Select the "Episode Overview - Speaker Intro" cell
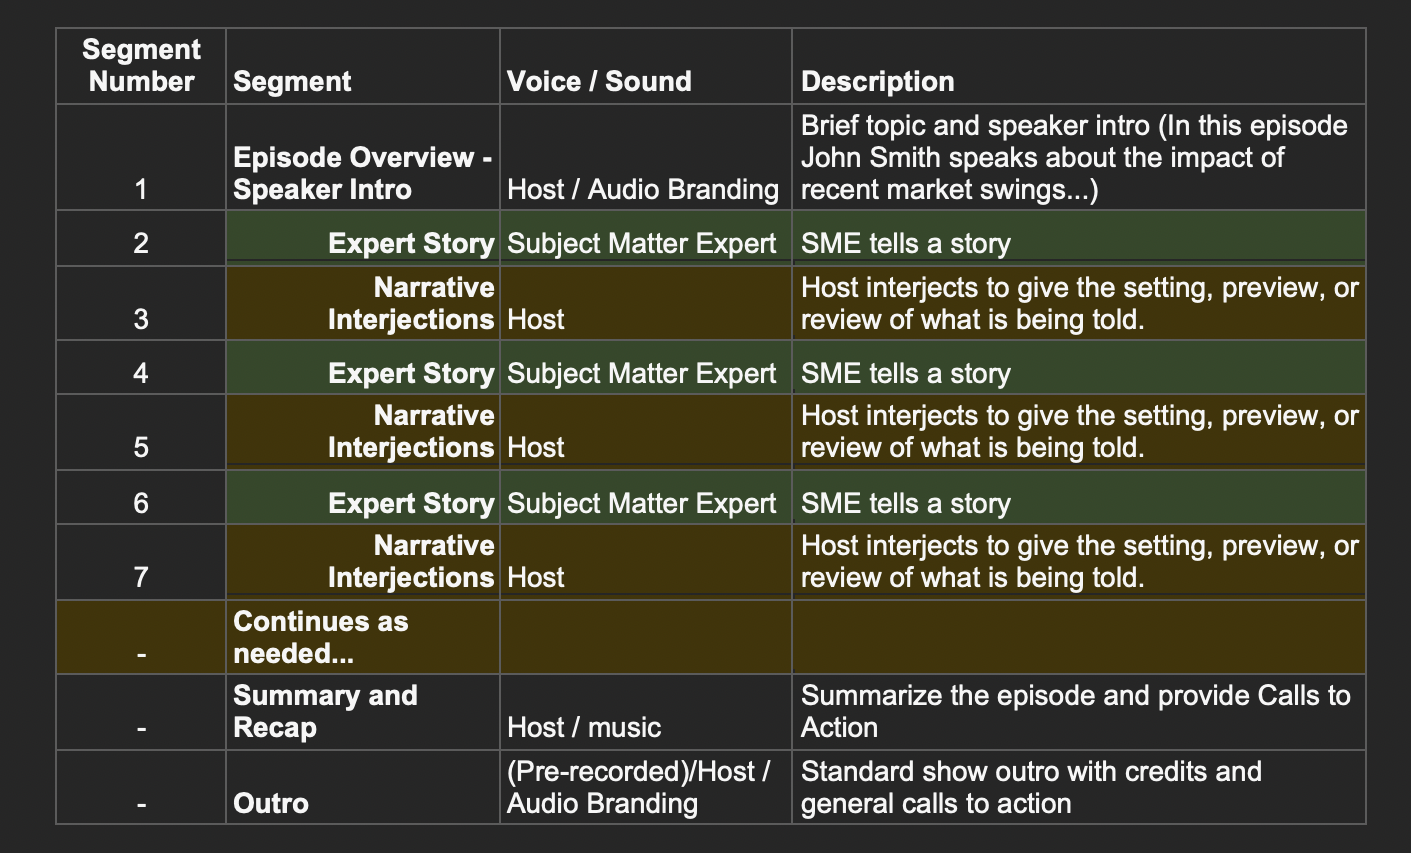 point(363,157)
